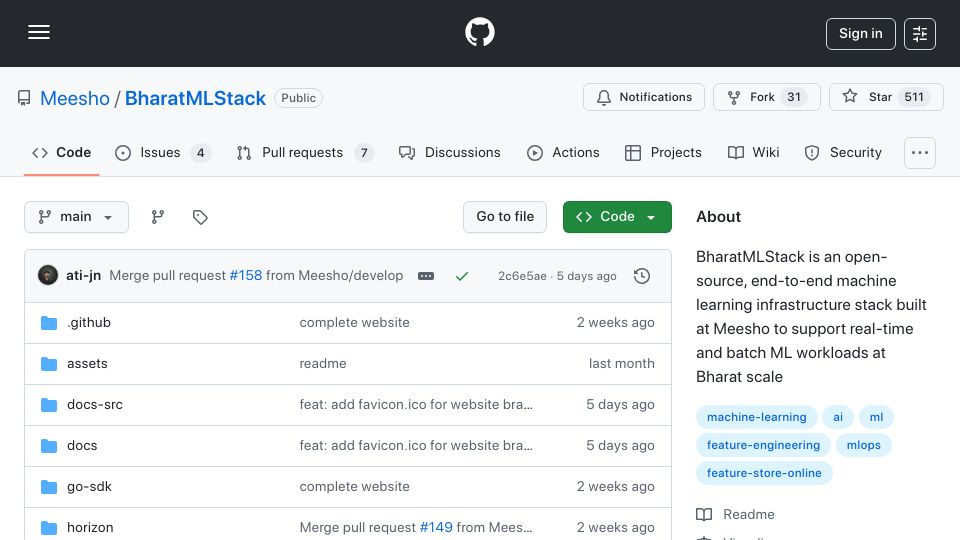This screenshot has height=540, width=960.
Task: Go to GitHub homepage via Octocat logo
Action: (x=479, y=32)
